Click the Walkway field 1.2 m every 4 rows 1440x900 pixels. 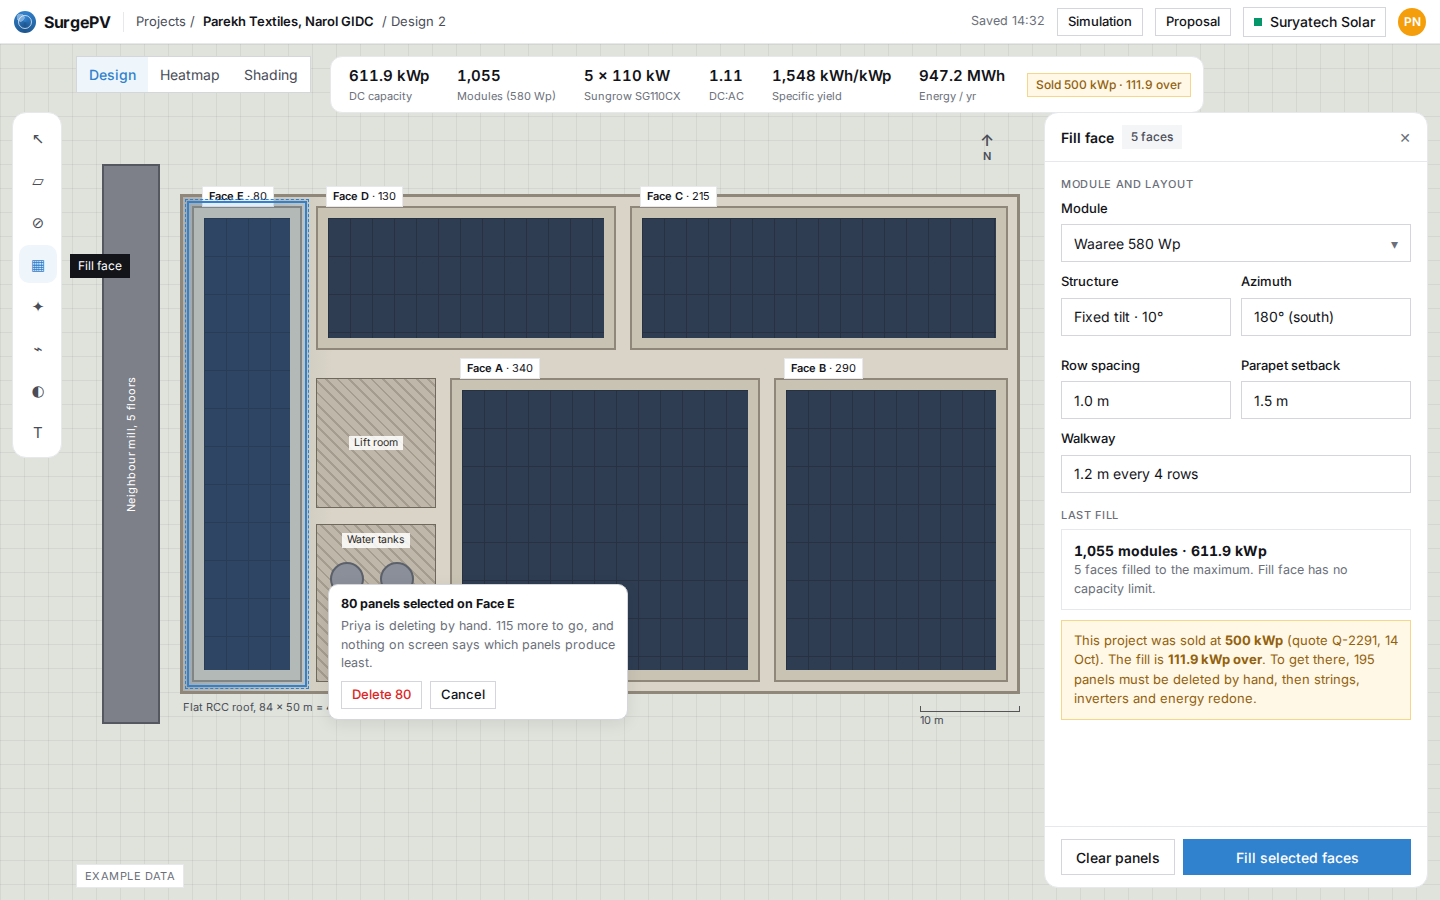pos(1236,474)
